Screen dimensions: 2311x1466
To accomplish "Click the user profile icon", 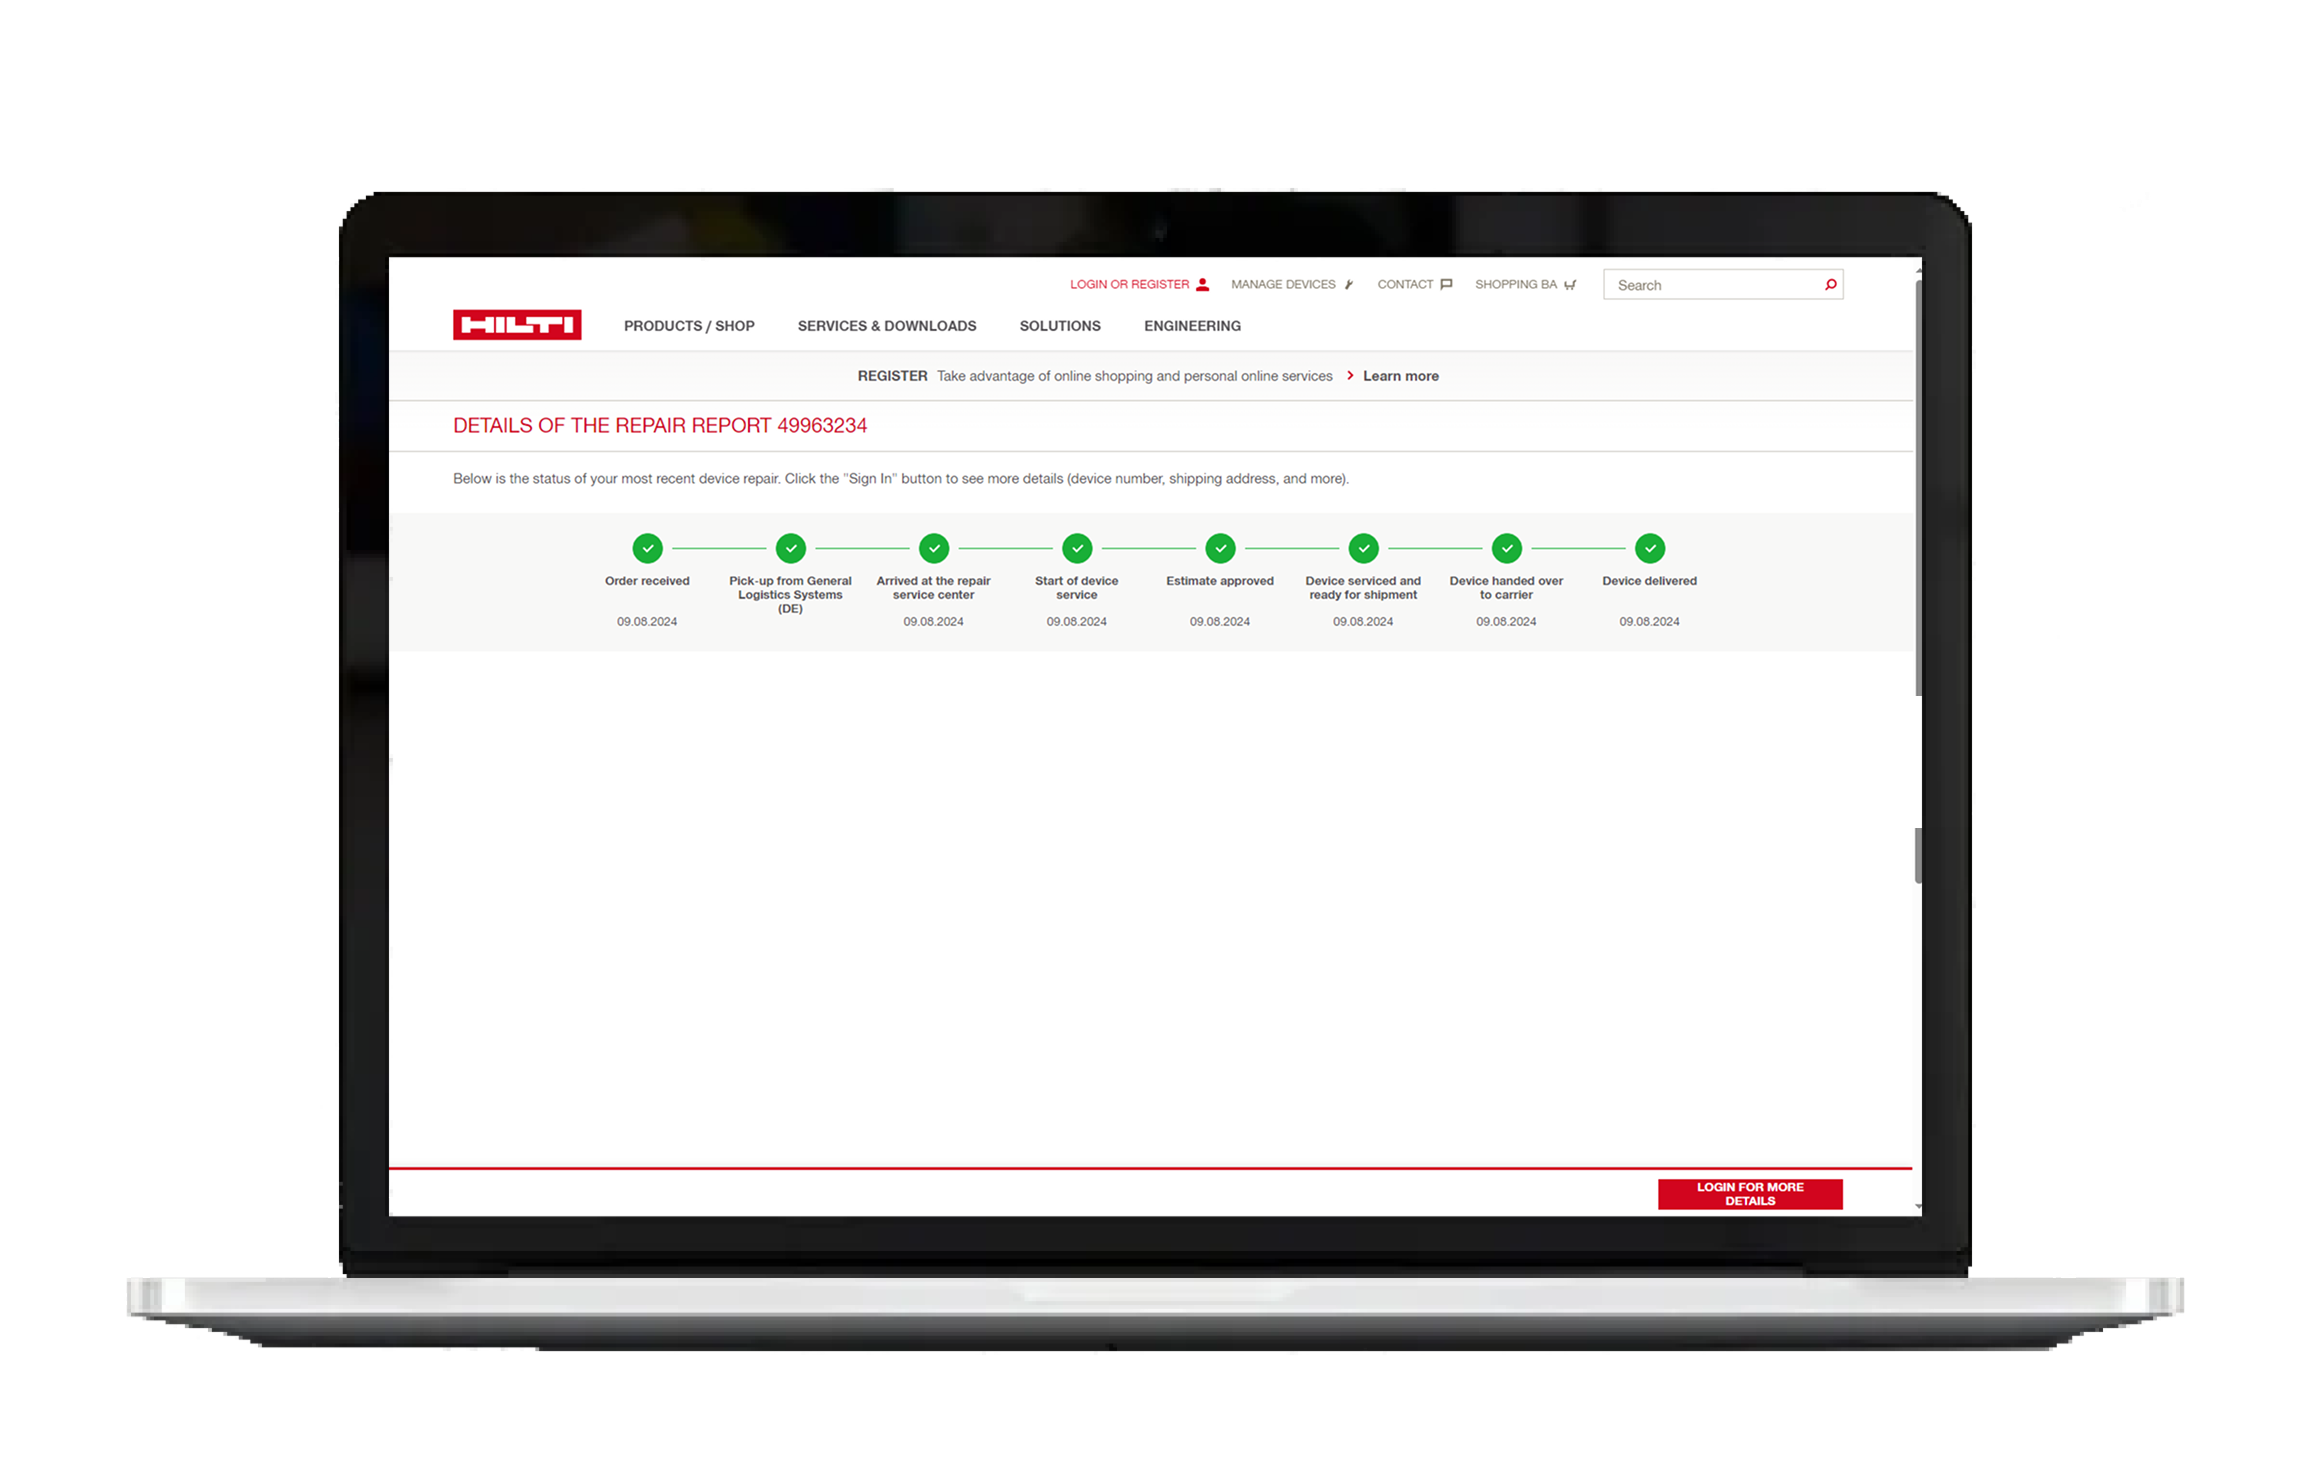I will point(1203,285).
